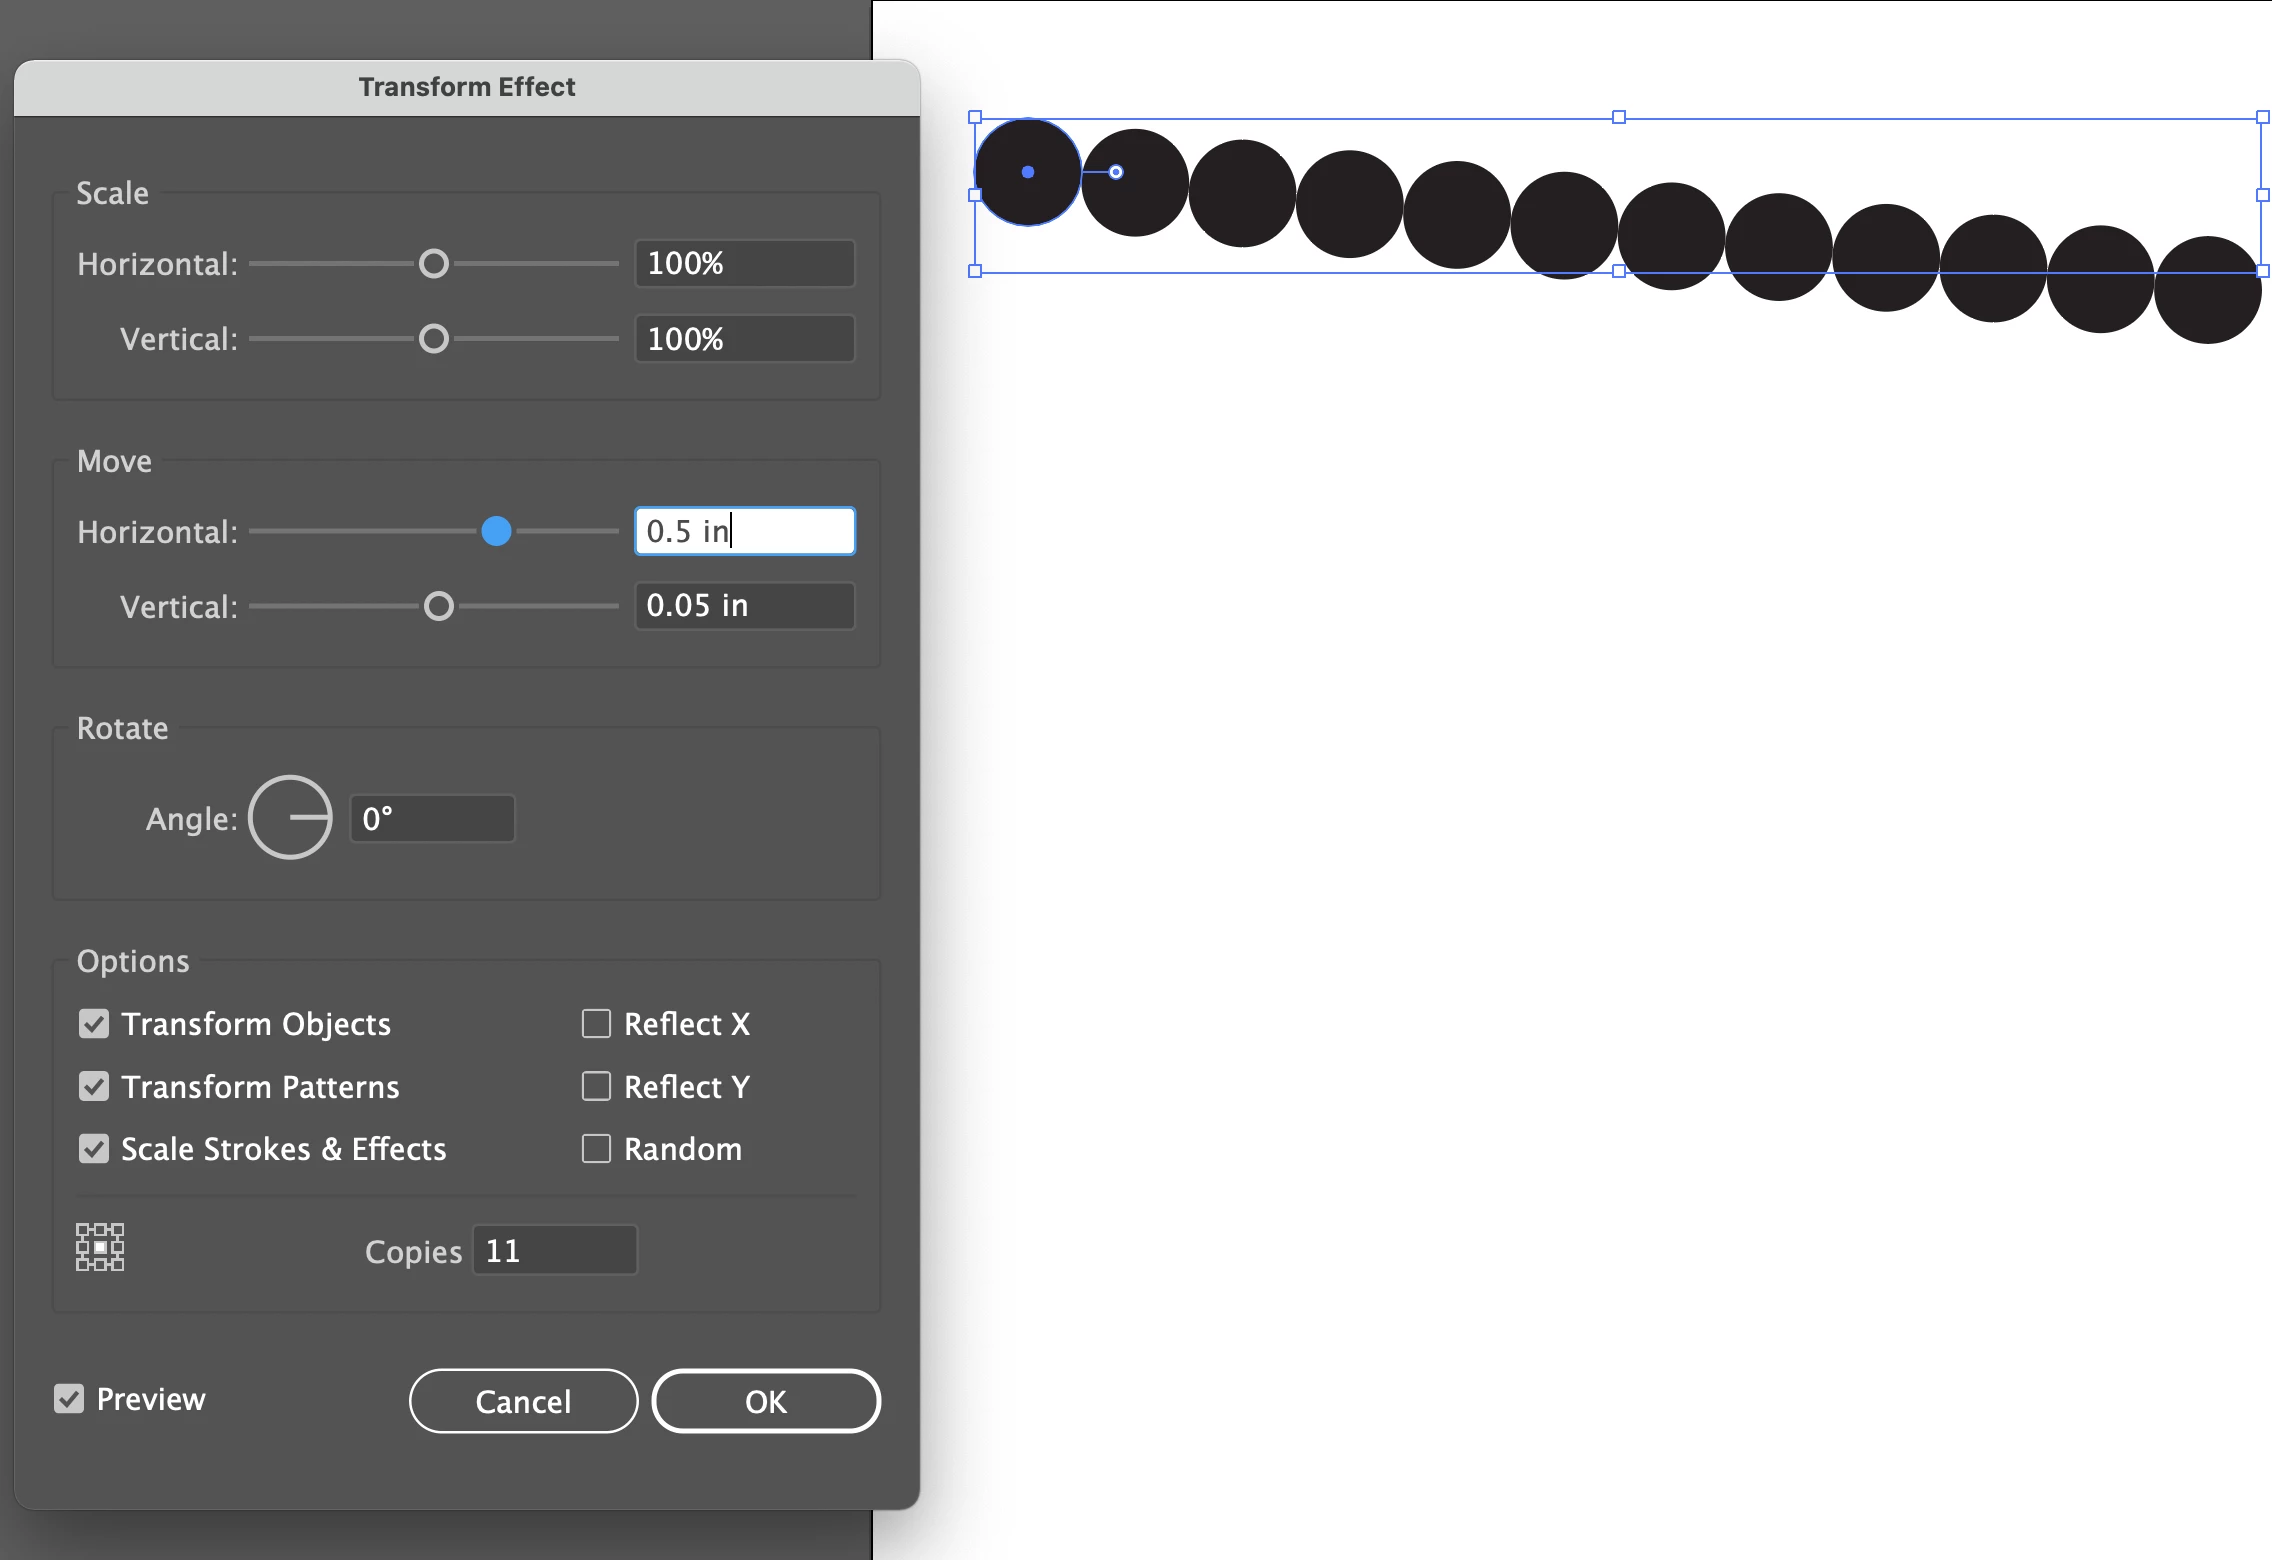Enable Reflect X checkbox

click(x=596, y=1024)
